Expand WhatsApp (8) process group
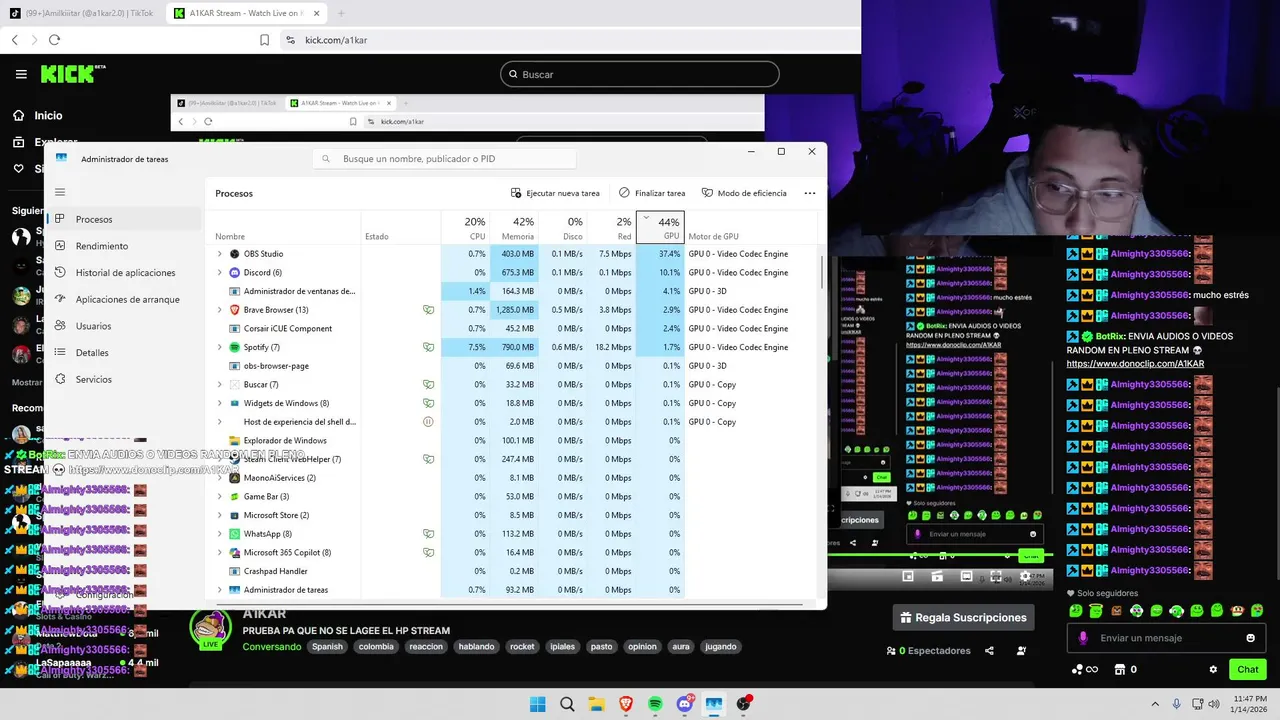The image size is (1280, 720). (220, 534)
